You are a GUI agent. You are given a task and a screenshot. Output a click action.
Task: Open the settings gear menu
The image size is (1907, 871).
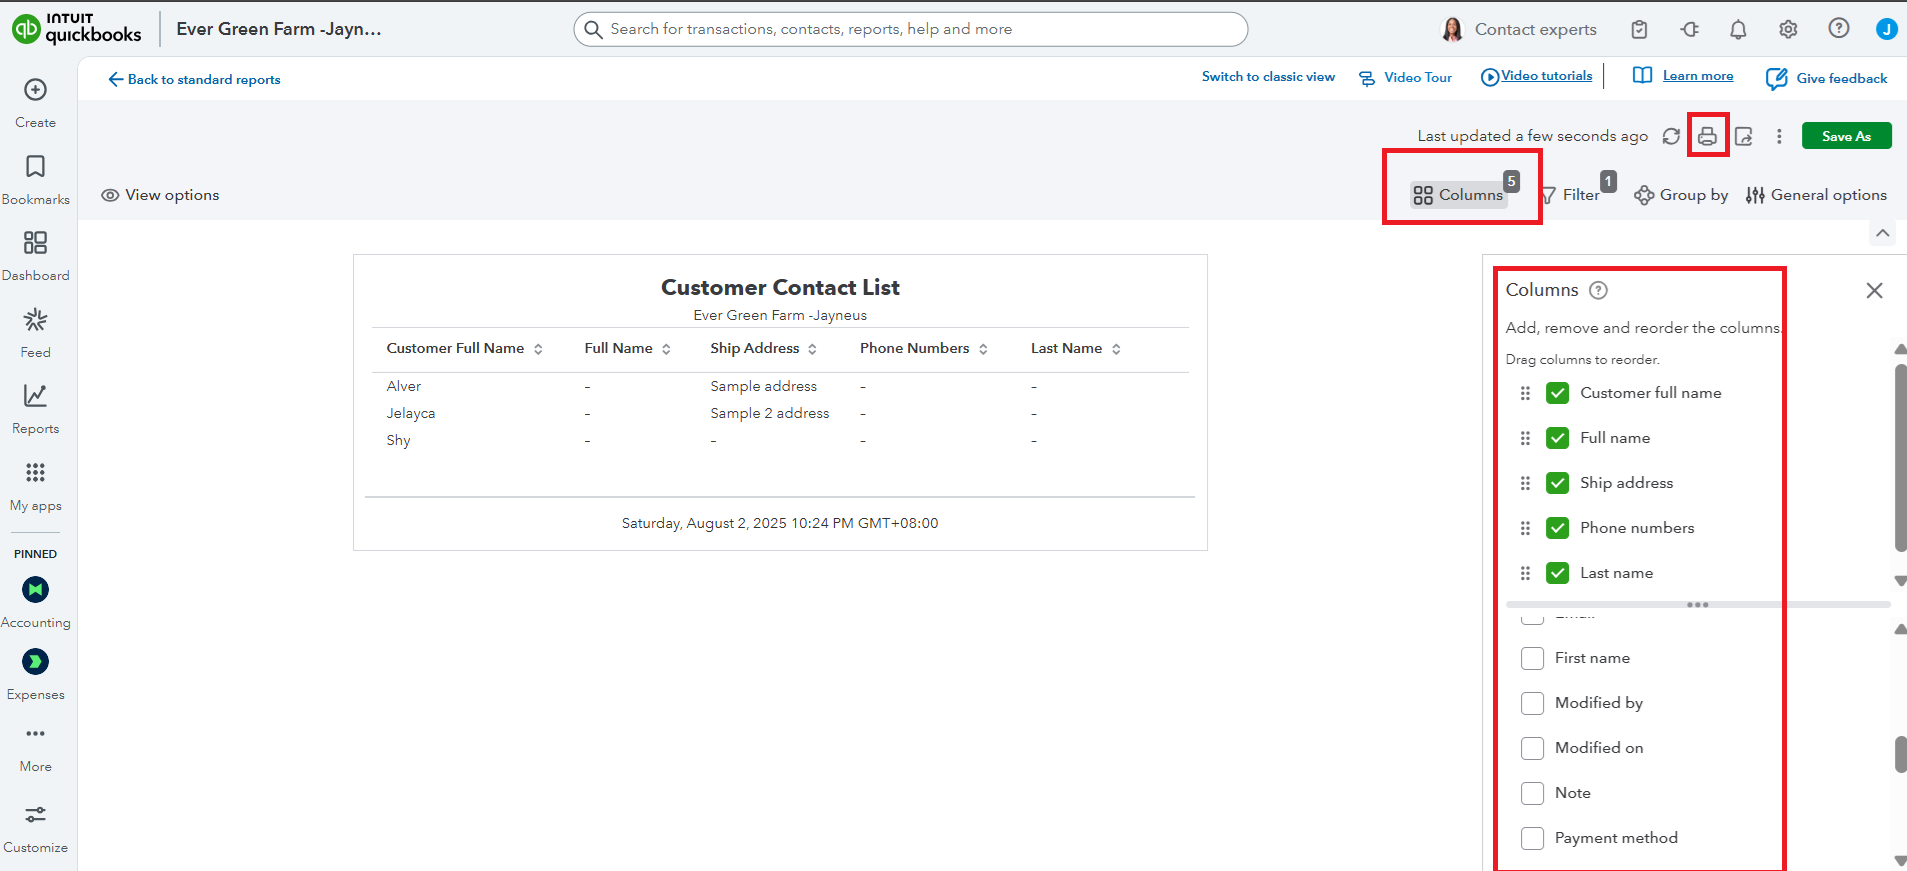point(1788,29)
